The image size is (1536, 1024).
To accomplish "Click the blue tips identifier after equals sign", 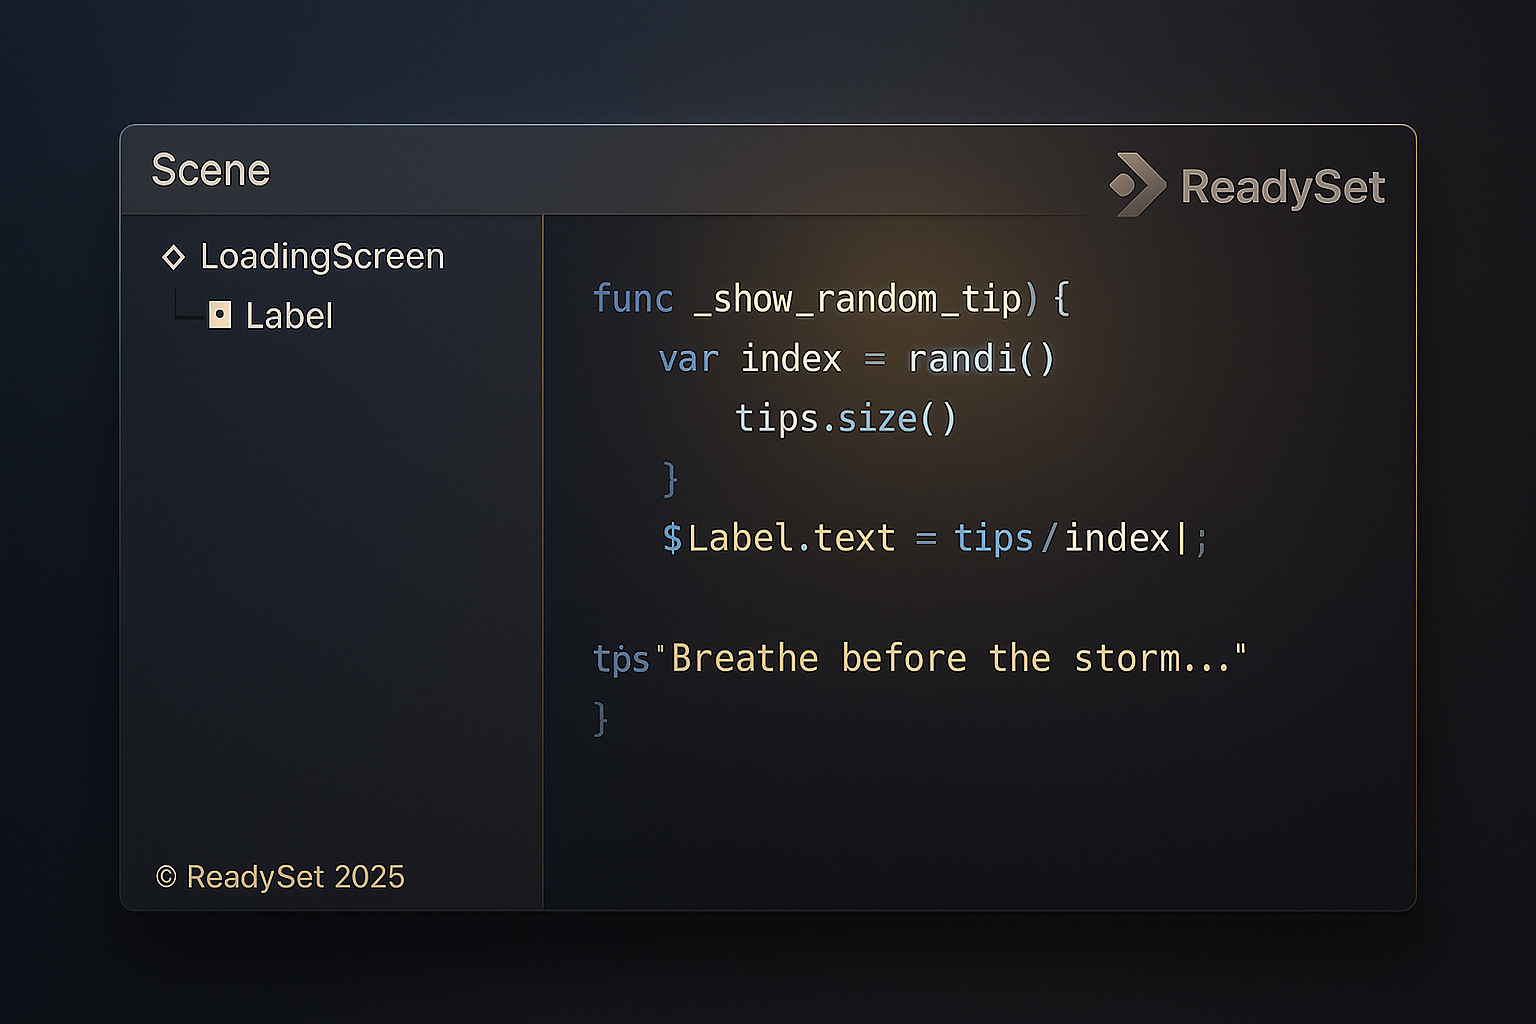I will [993, 539].
